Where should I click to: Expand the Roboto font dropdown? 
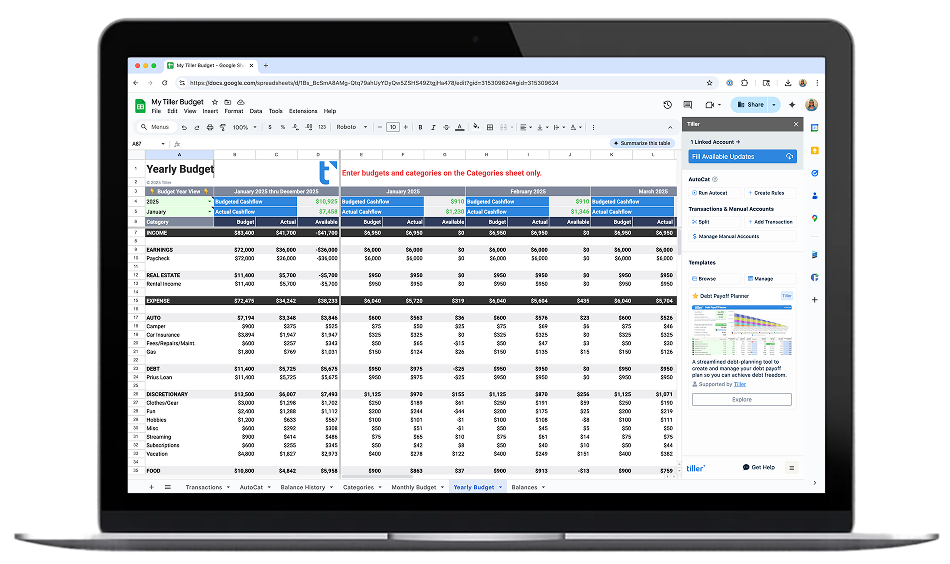[351, 127]
